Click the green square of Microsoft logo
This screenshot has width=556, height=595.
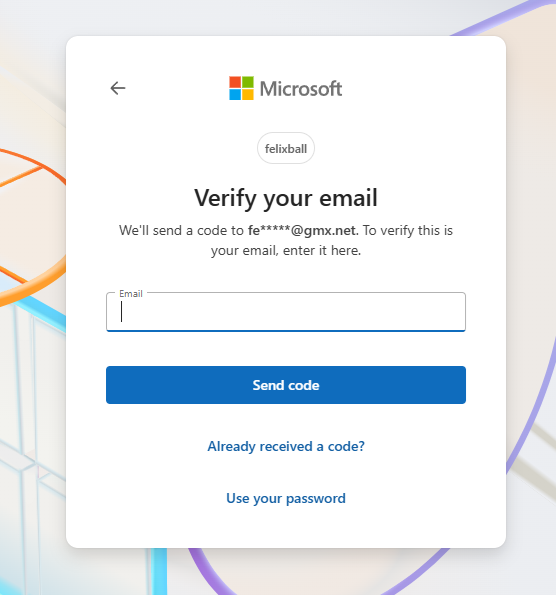[248, 82]
